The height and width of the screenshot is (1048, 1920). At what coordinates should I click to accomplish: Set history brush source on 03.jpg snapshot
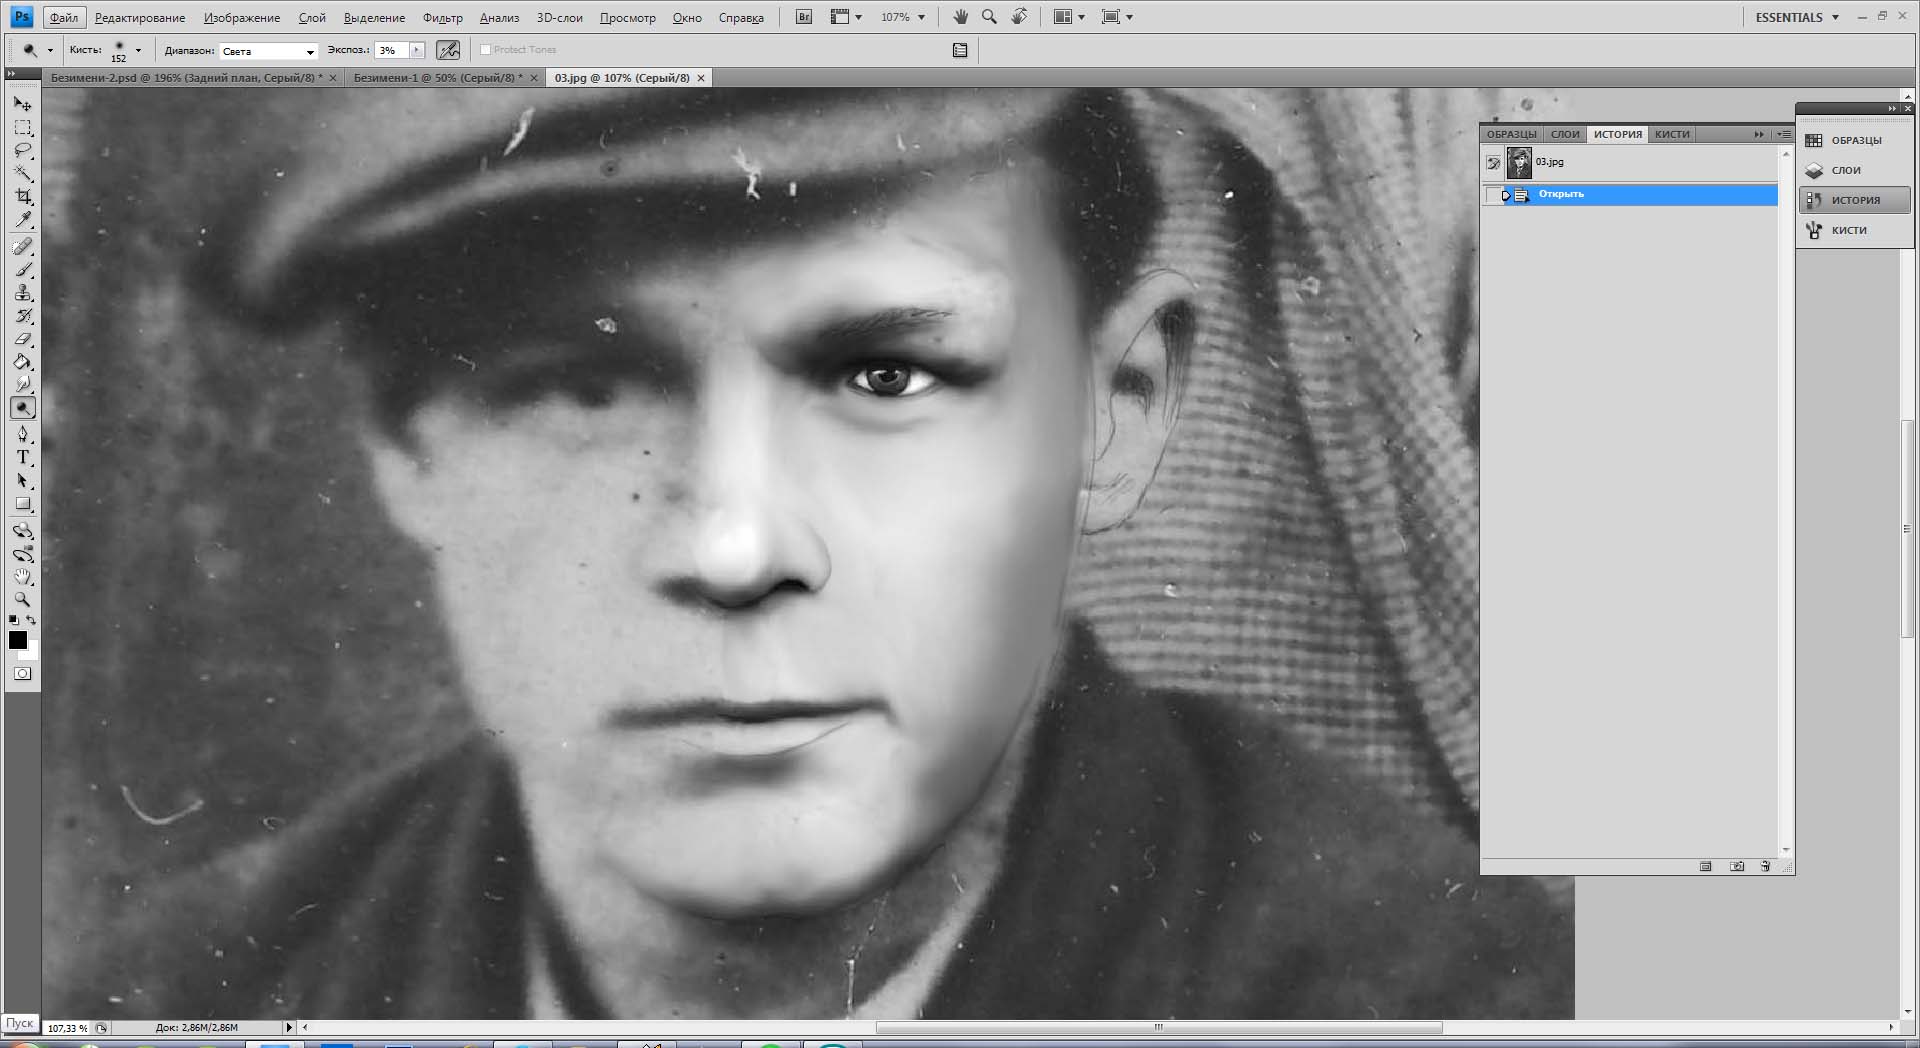tap(1493, 162)
